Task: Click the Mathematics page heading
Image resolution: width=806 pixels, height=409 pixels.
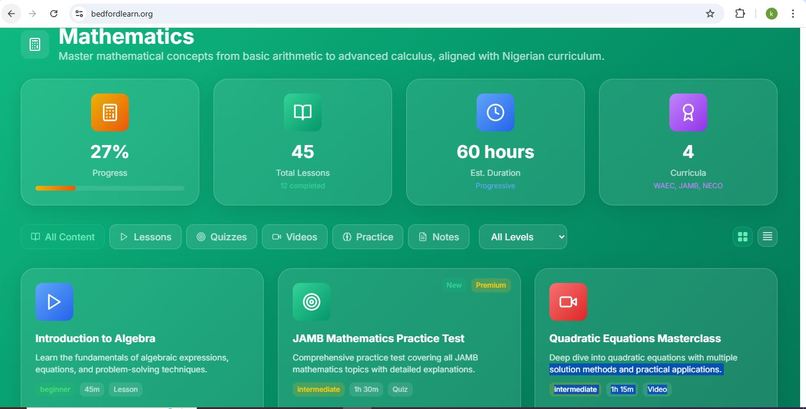Action: point(126,37)
